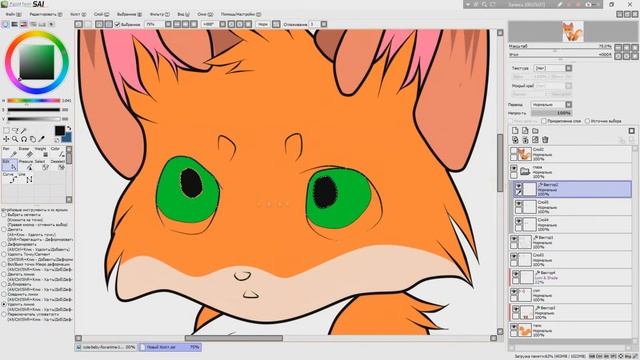This screenshot has height=360, width=640.
Task: Hide the Слой4 layer eye
Action: point(519,221)
